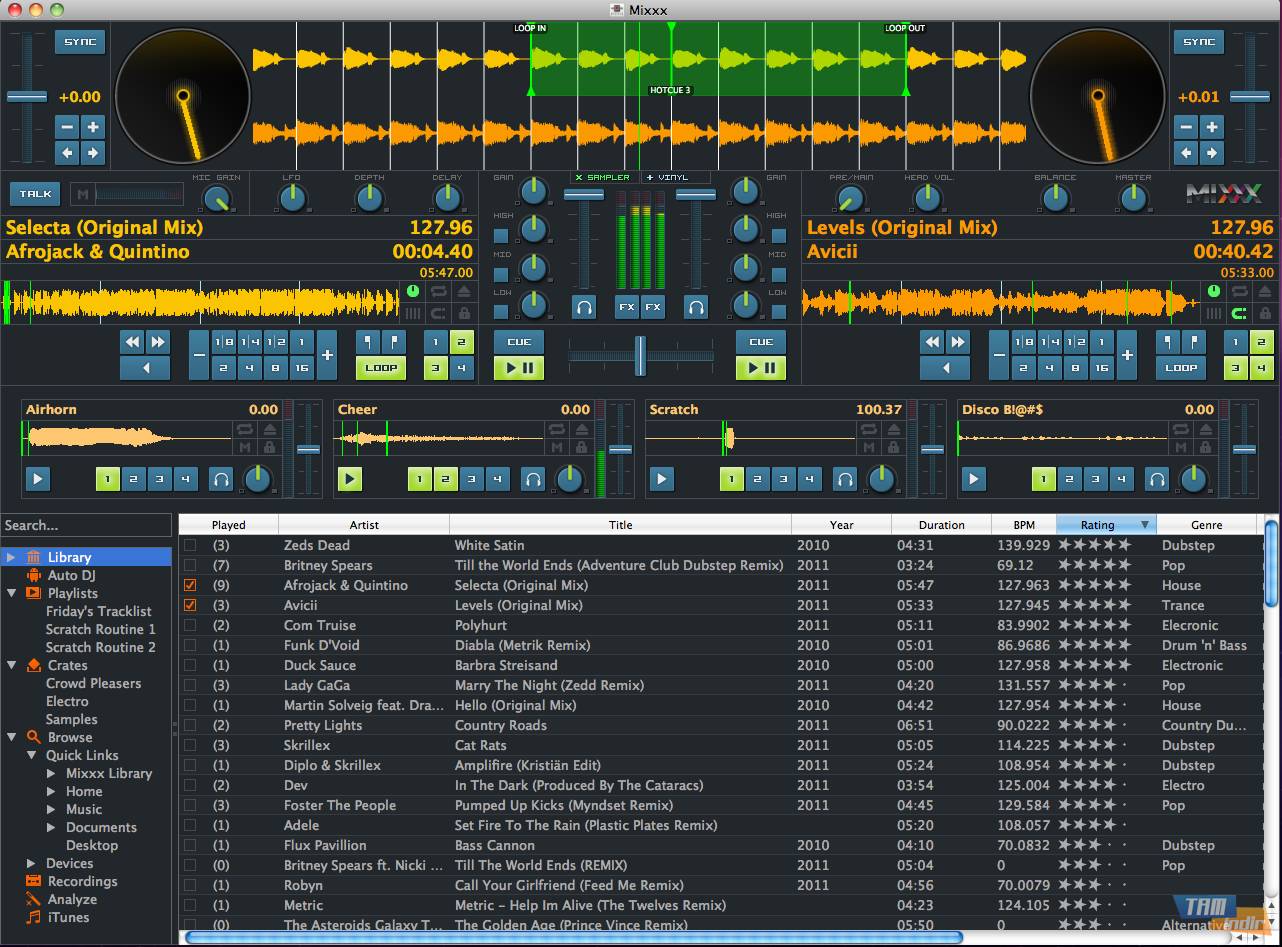This screenshot has width=1282, height=947.
Task: Toggle play/pause on the left deck
Action: point(519,368)
